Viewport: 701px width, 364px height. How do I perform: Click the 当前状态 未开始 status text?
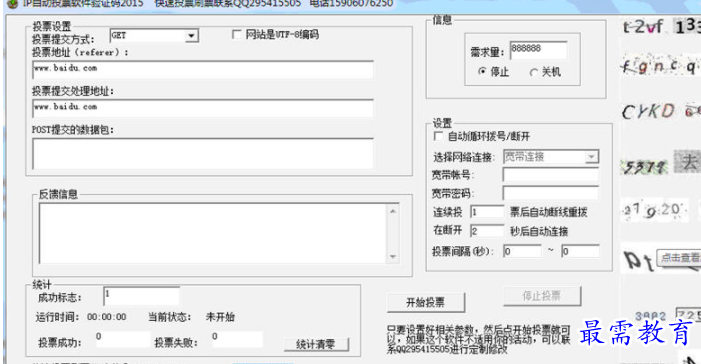pos(220,317)
